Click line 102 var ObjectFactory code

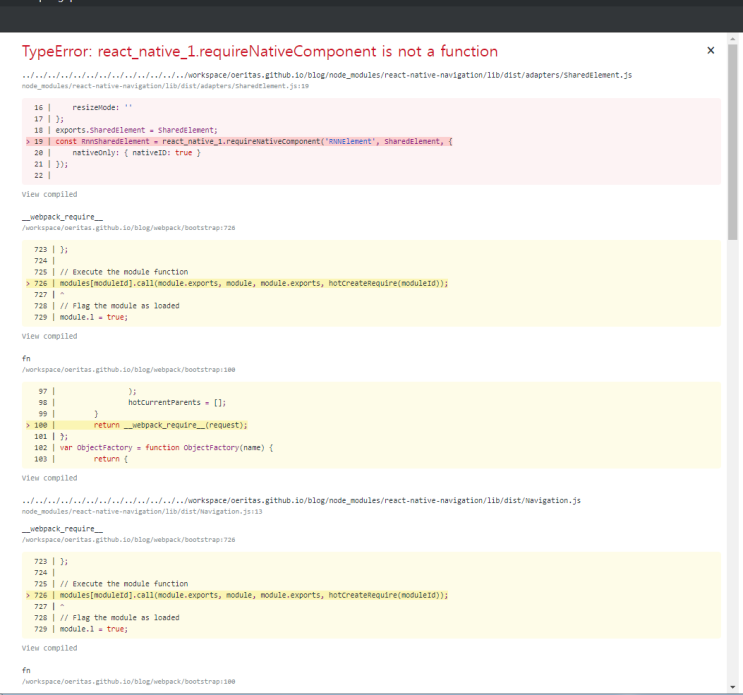[x=166, y=448]
